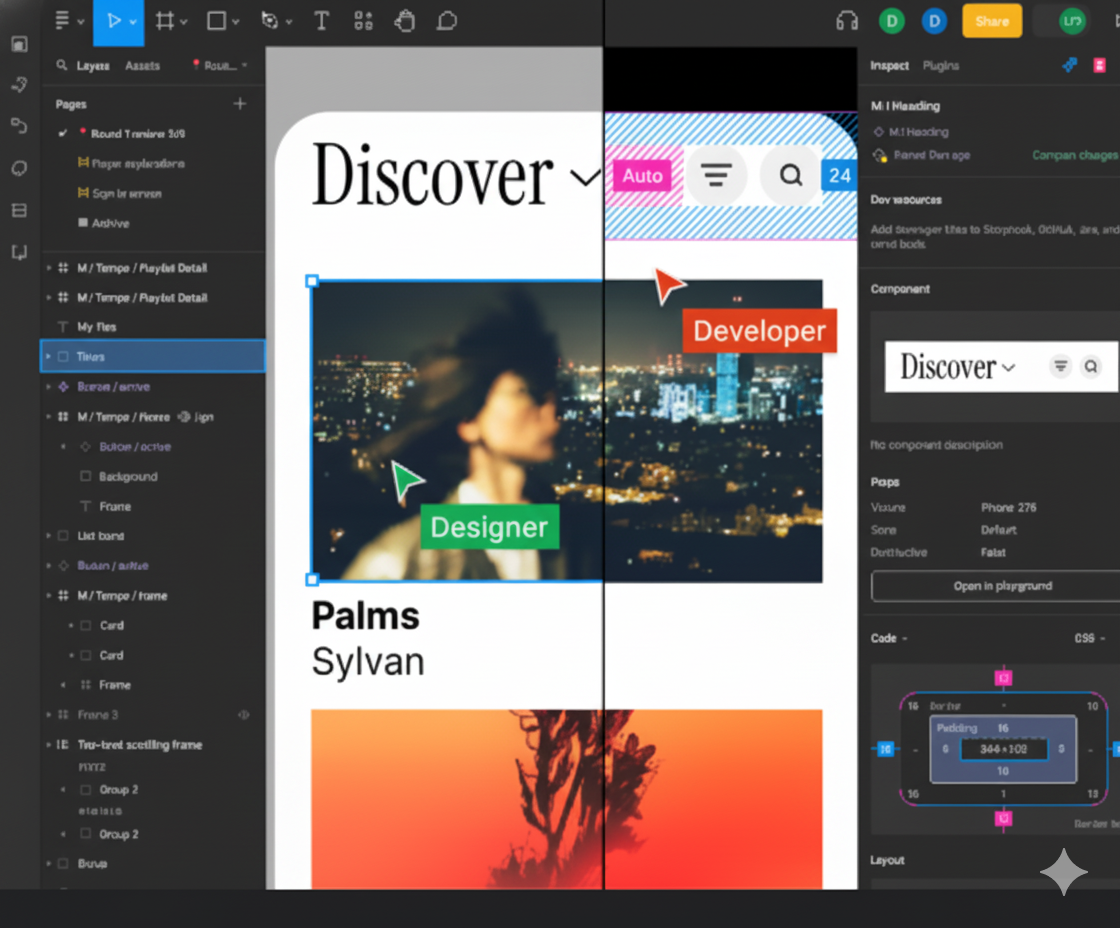Image resolution: width=1120 pixels, height=928 pixels.
Task: Click the Share button
Action: click(991, 20)
